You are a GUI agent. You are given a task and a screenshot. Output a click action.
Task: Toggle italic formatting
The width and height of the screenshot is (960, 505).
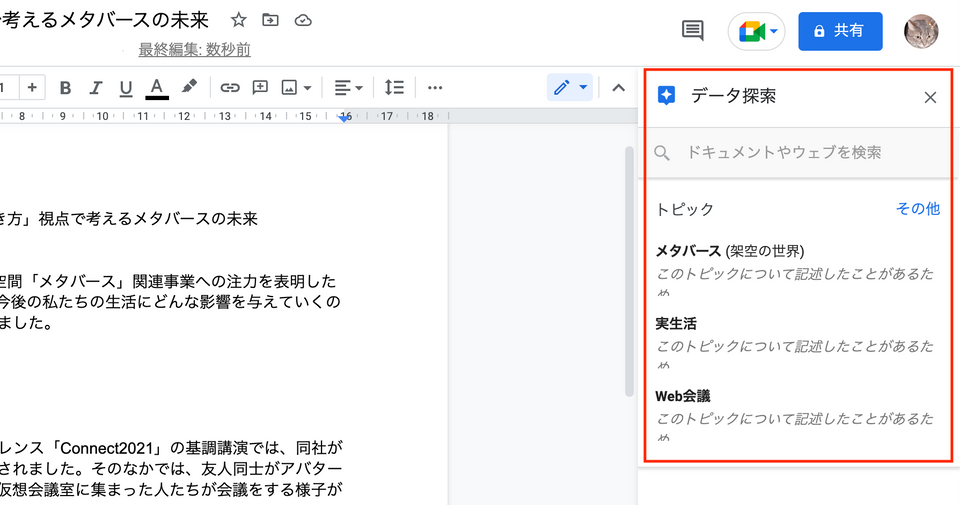pyautogui.click(x=96, y=88)
